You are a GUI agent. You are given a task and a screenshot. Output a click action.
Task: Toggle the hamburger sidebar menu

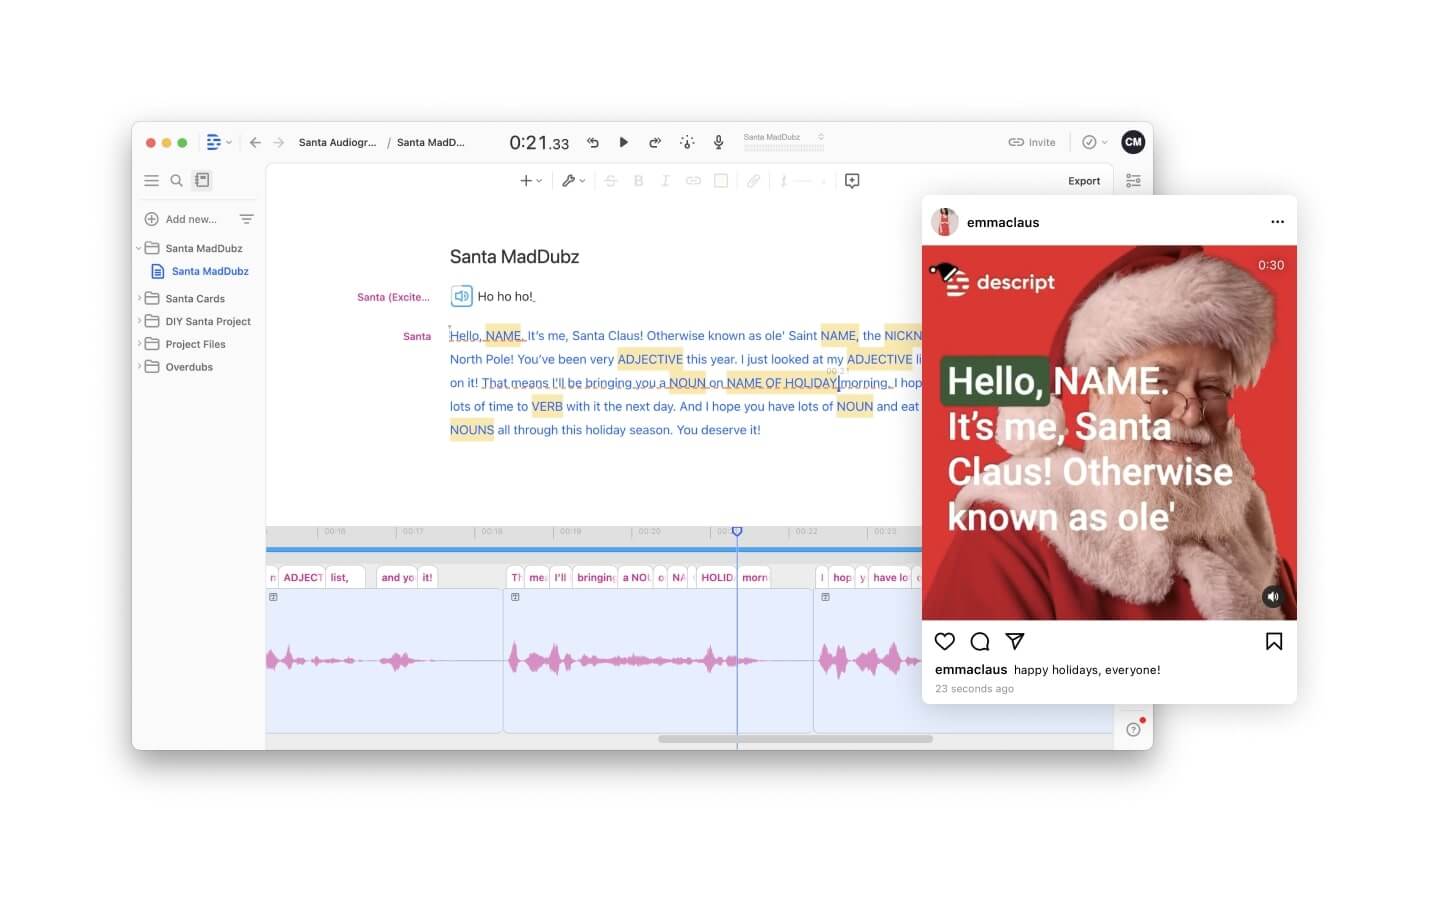[151, 181]
